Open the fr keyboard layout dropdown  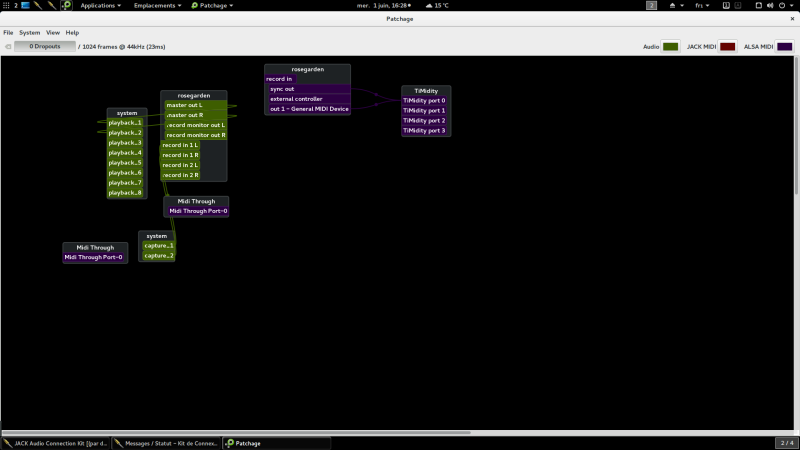pyautogui.click(x=702, y=5)
